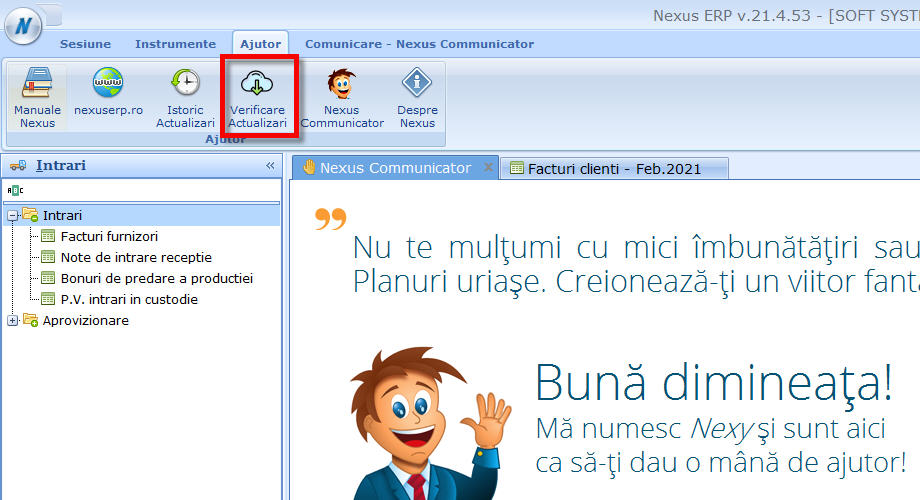The height and width of the screenshot is (500, 920).
Task: Open Nexus Communicator from ribbon
Action: click(x=342, y=97)
